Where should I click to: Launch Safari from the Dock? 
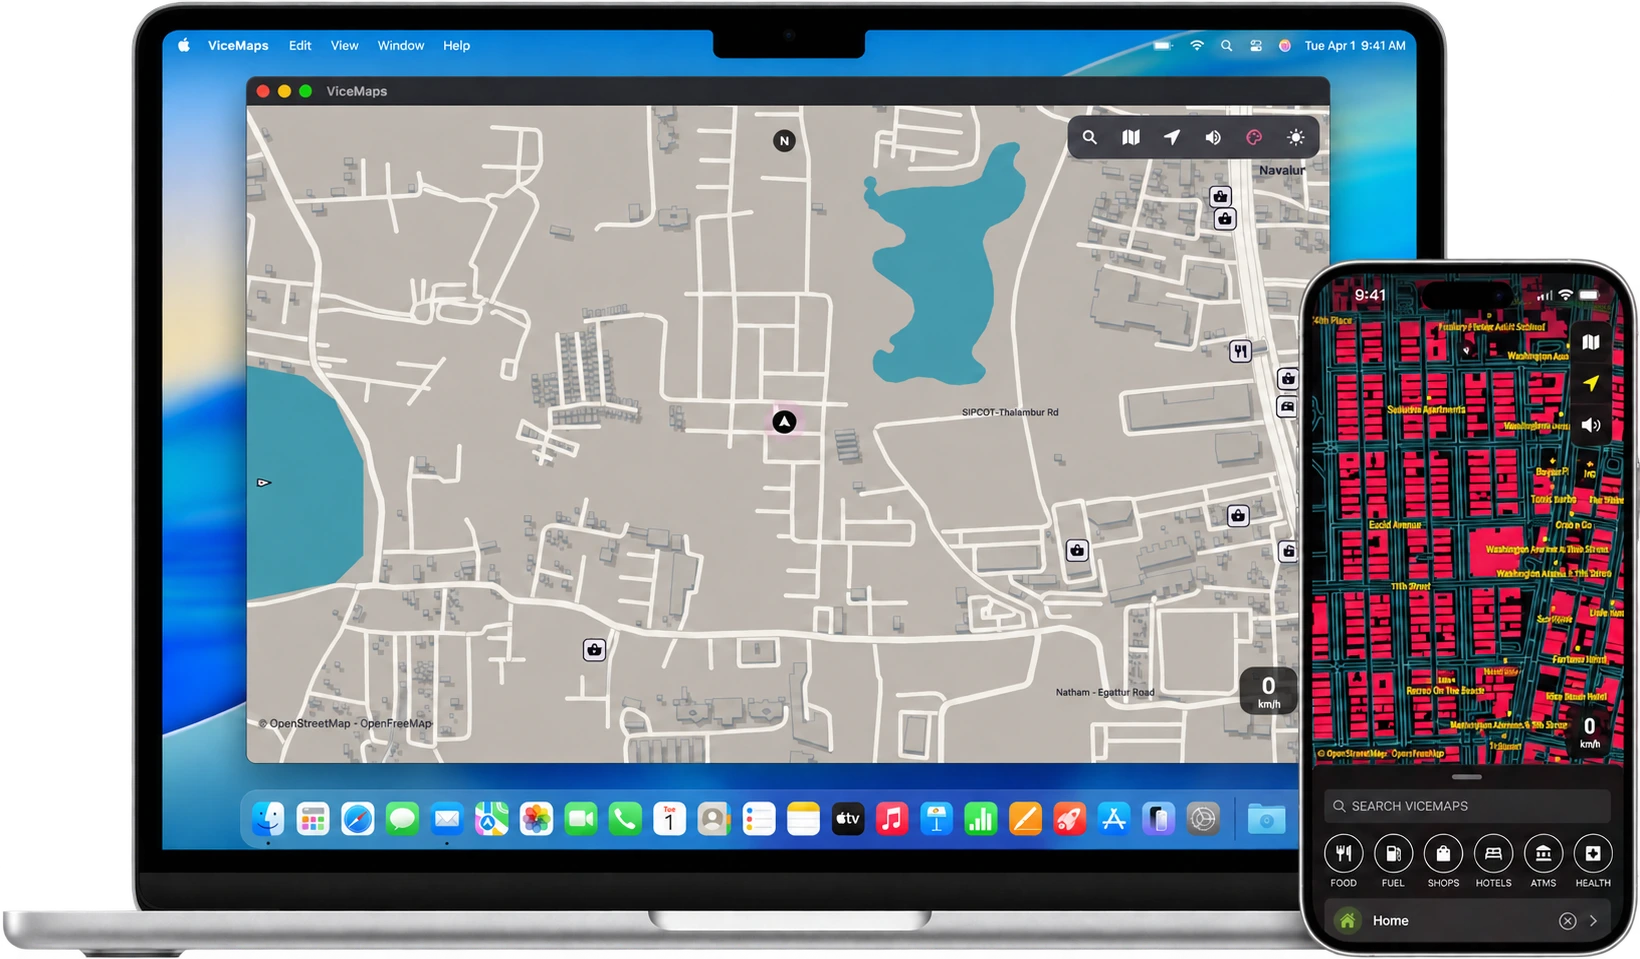tap(357, 820)
